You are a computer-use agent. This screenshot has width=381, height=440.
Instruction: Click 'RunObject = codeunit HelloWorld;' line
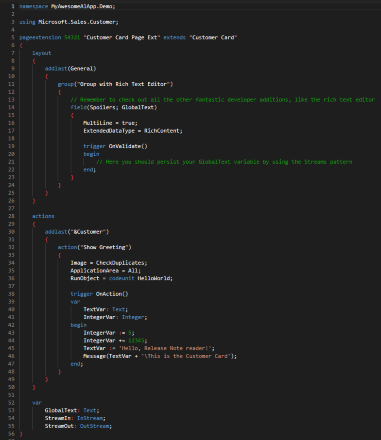point(122,278)
